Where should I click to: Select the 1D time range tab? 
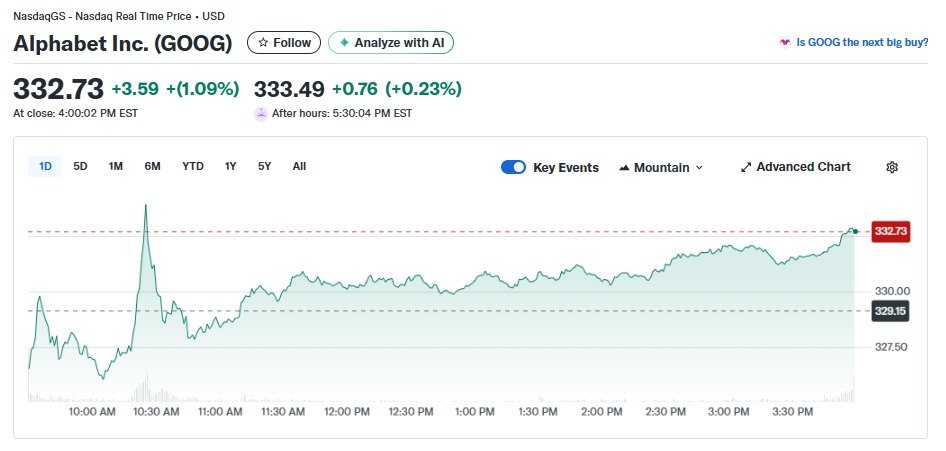tap(45, 166)
